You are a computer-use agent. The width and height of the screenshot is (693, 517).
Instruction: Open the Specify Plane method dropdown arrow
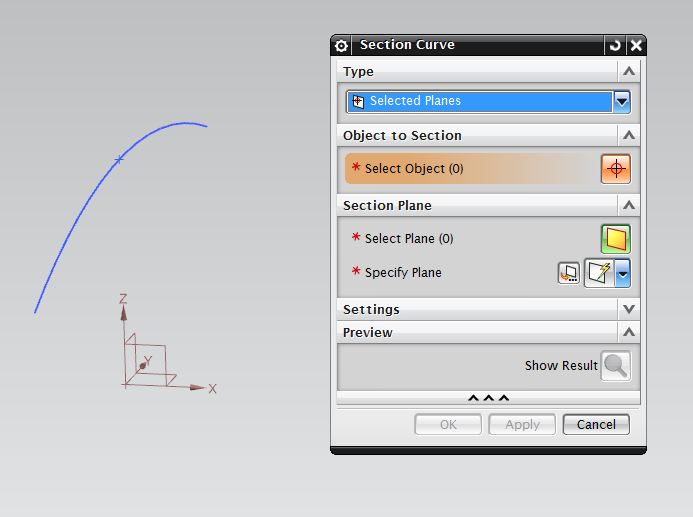[622, 273]
